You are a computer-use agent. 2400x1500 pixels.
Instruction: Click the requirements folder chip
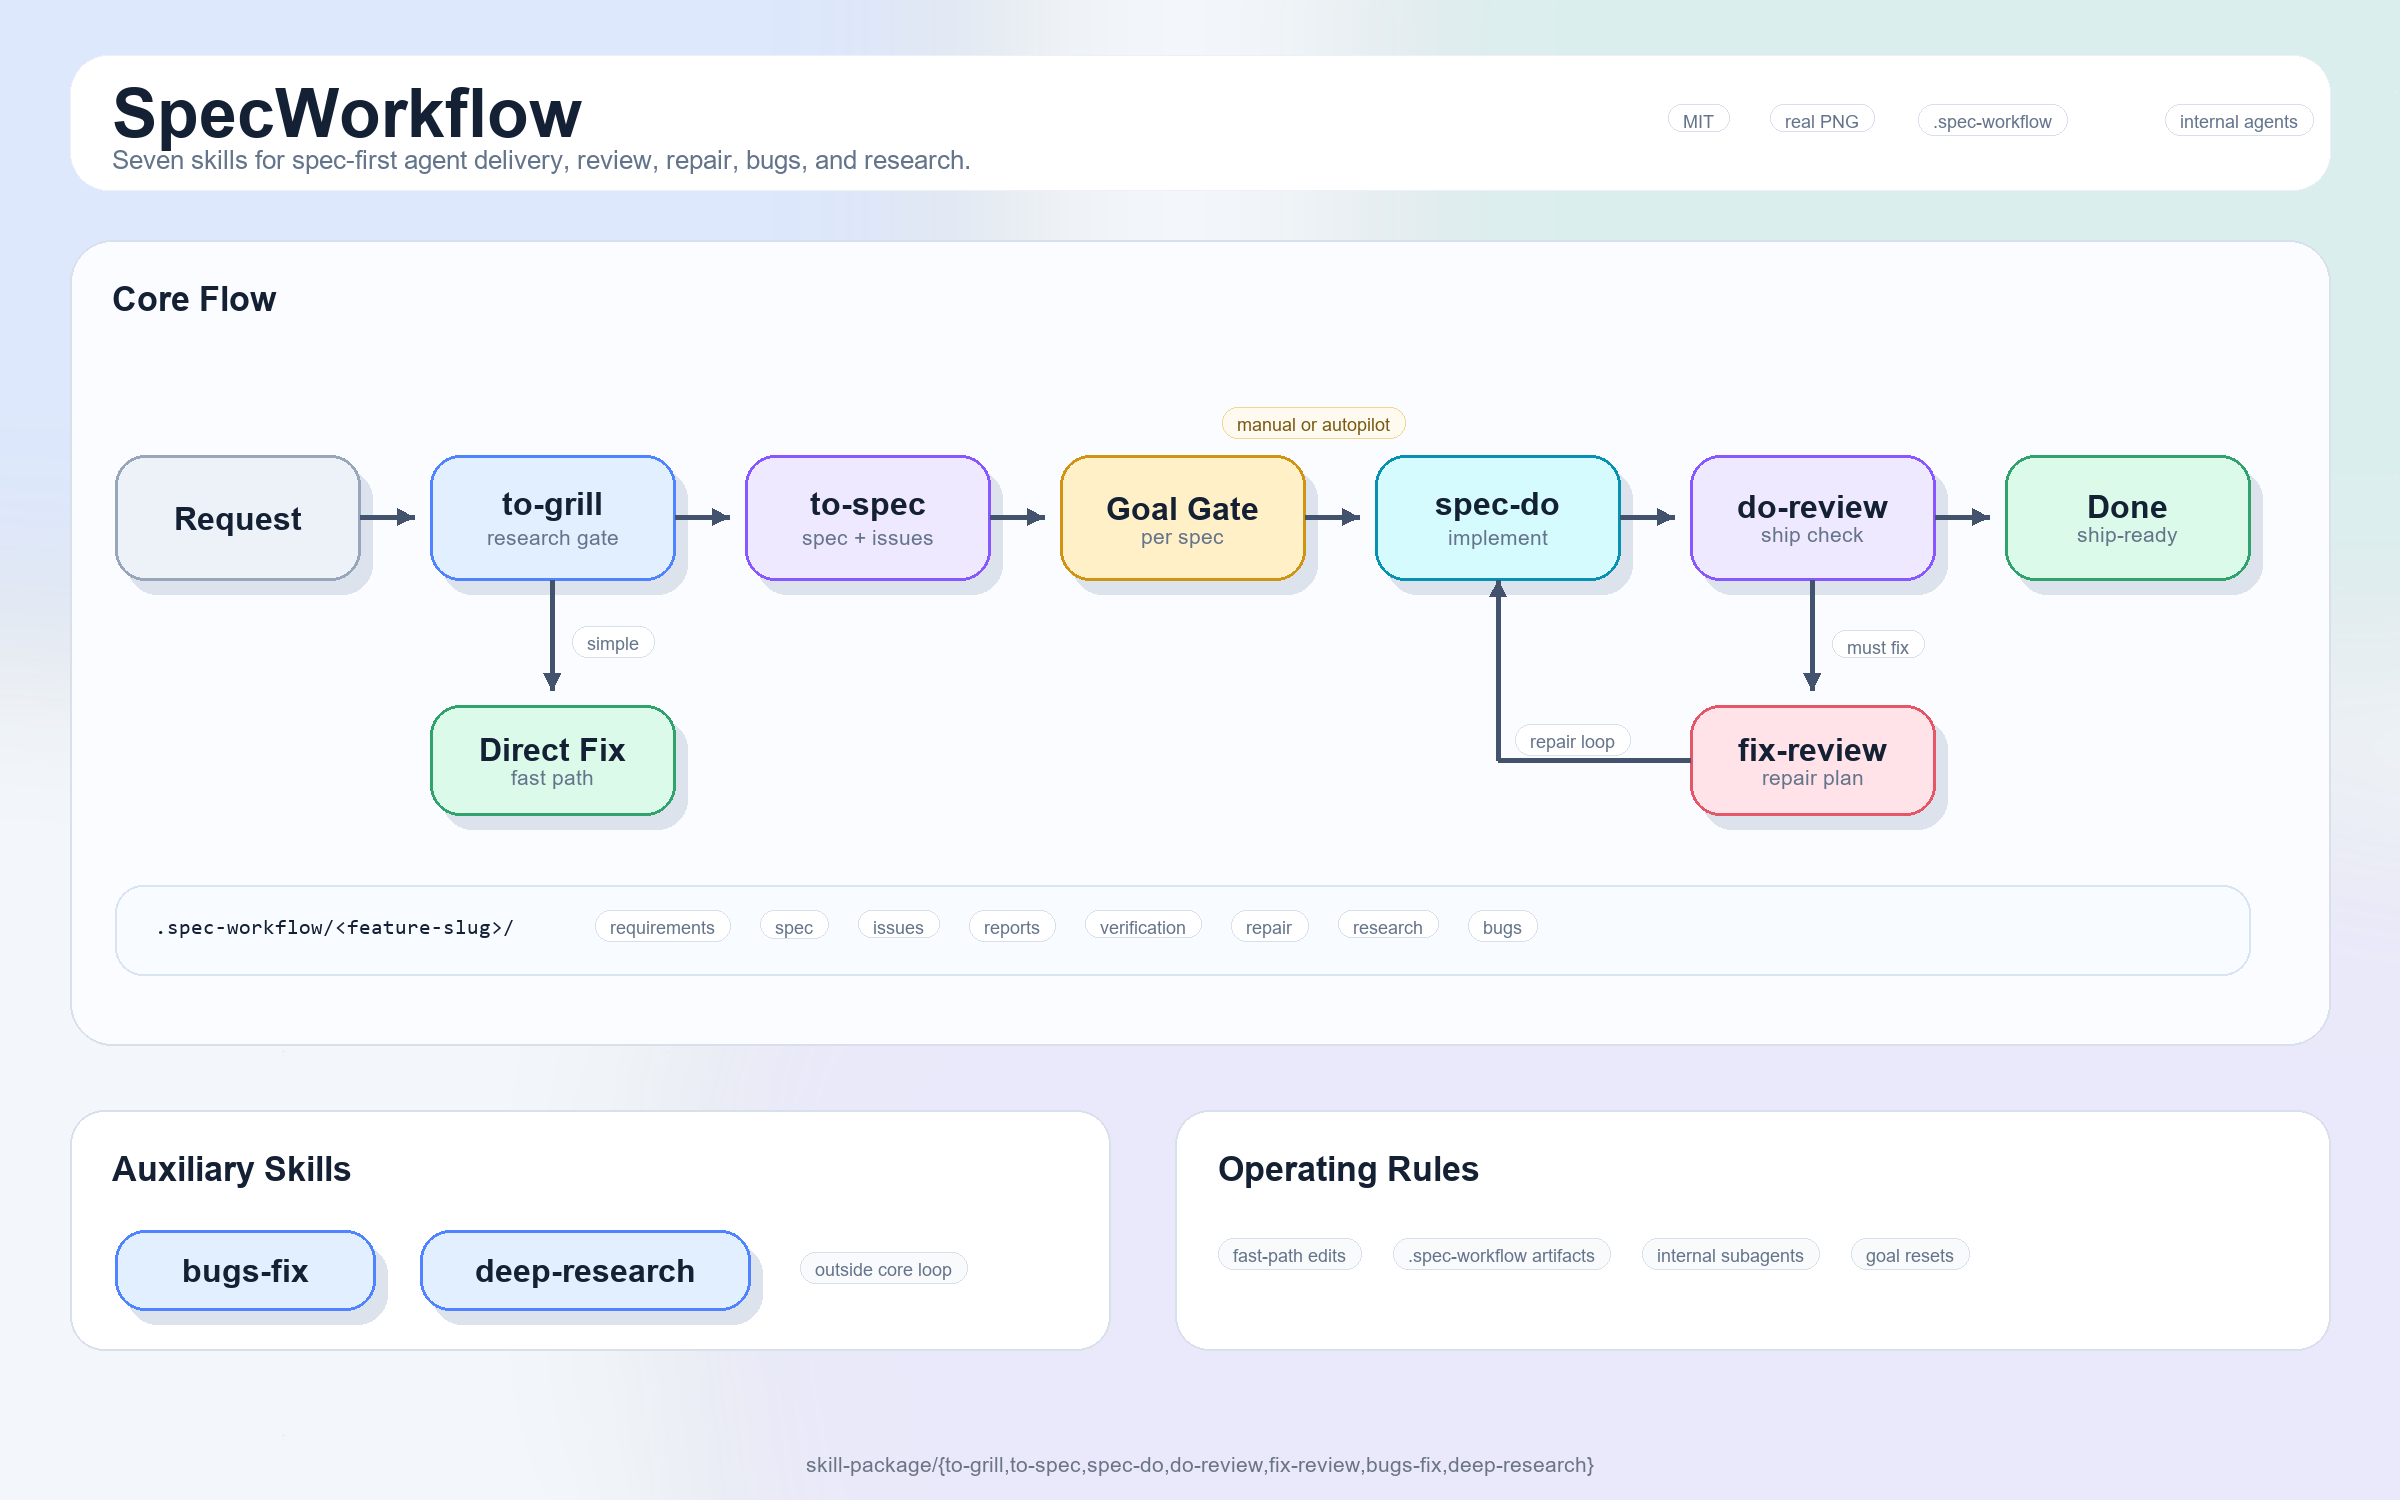(x=662, y=927)
